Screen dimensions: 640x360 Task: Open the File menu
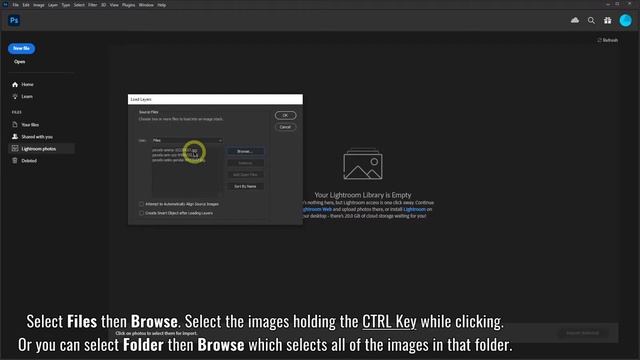coord(16,5)
